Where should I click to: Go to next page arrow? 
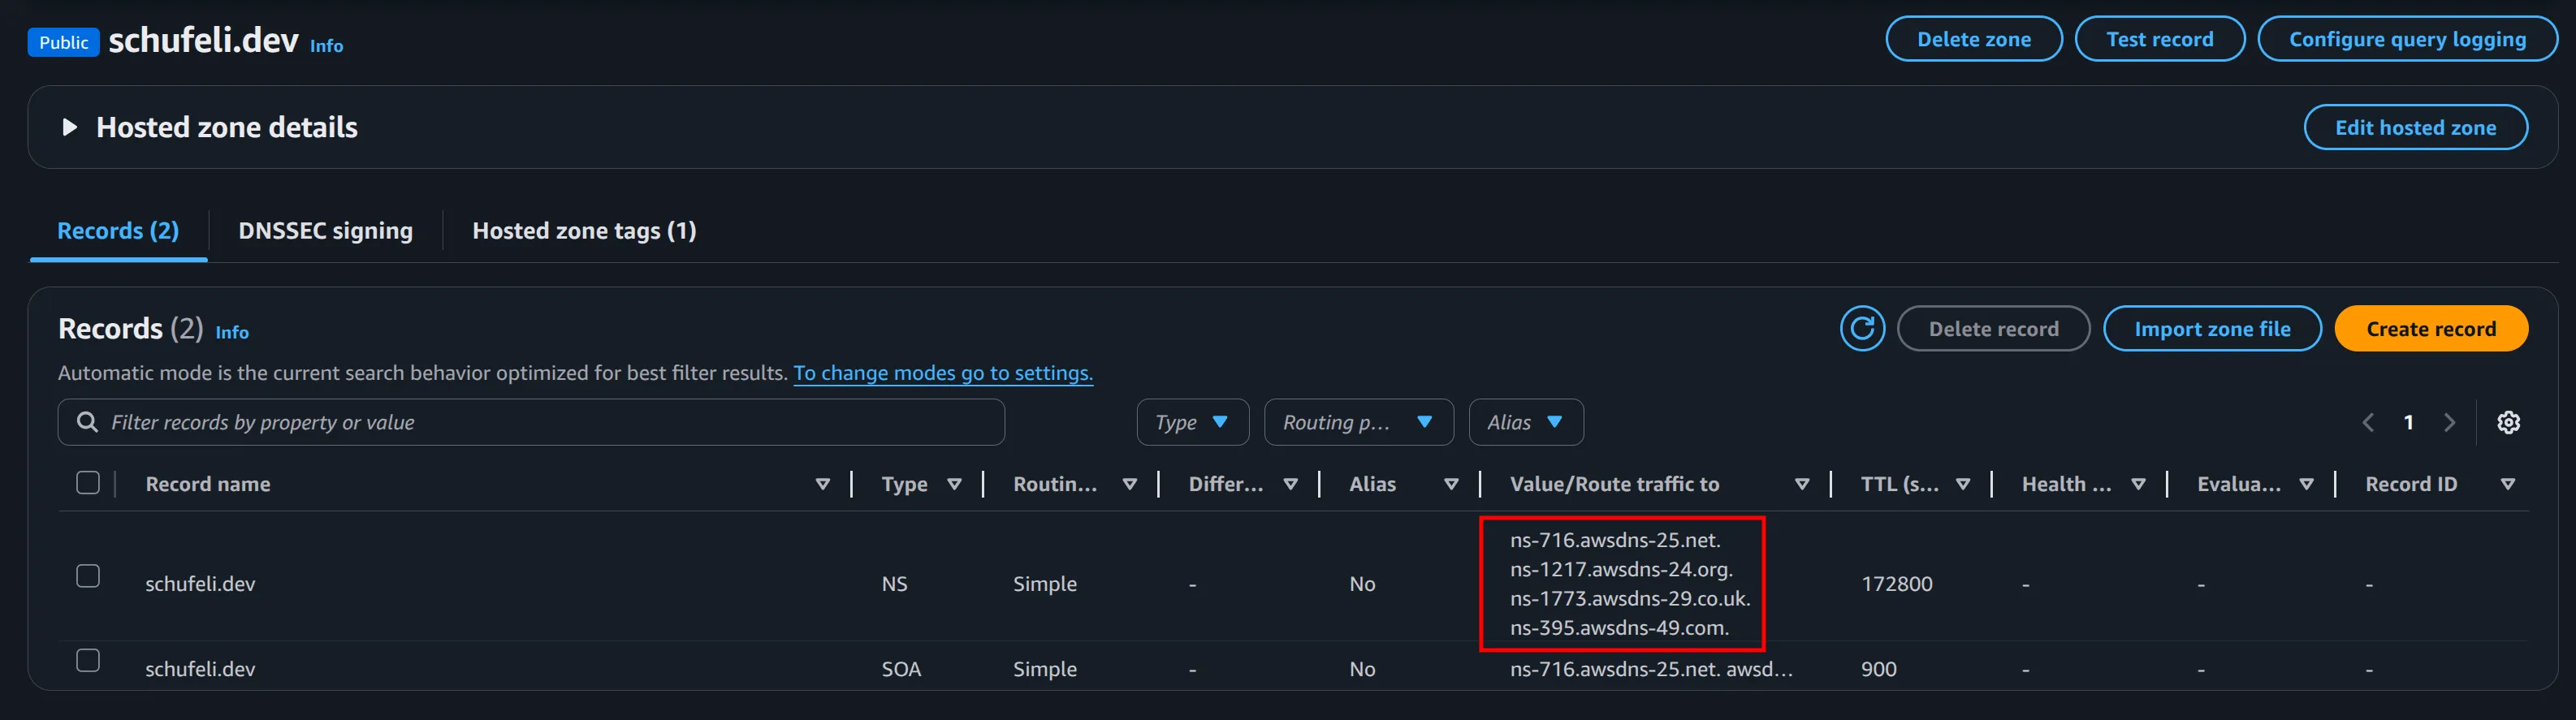click(2449, 422)
